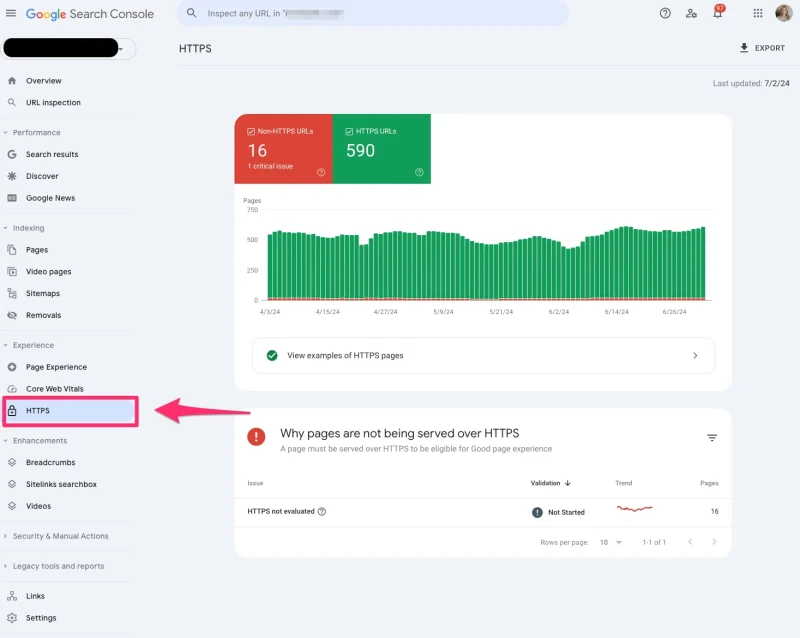The width and height of the screenshot is (800, 638).
Task: Click the Sitemaps icon
Action: [x=12, y=293]
